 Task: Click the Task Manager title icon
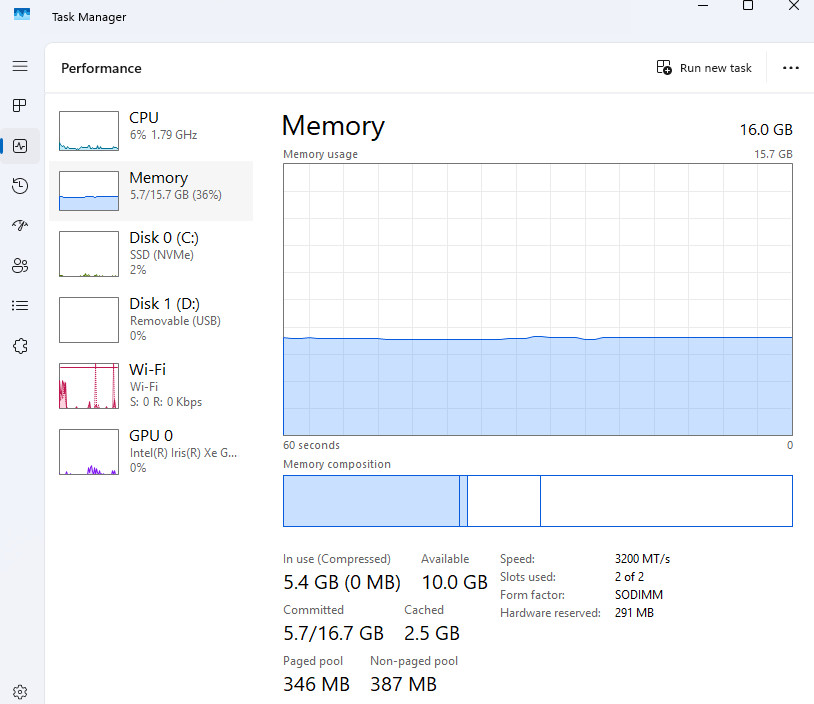click(x=22, y=14)
